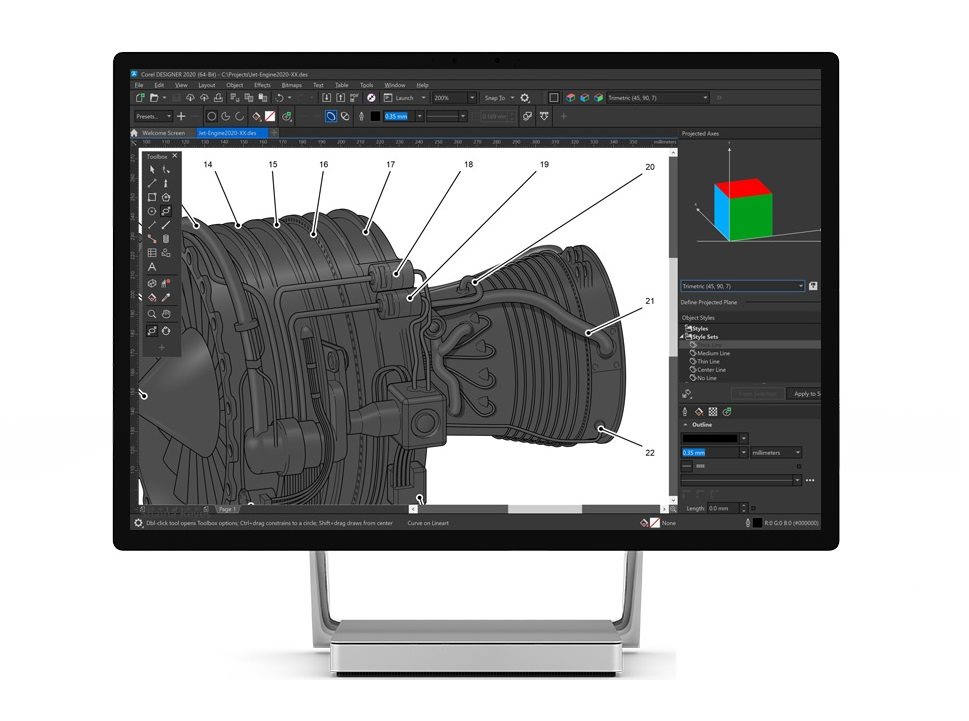Toggle the top projected plane cube icon
This screenshot has height=721, width=969.
(x=570, y=98)
